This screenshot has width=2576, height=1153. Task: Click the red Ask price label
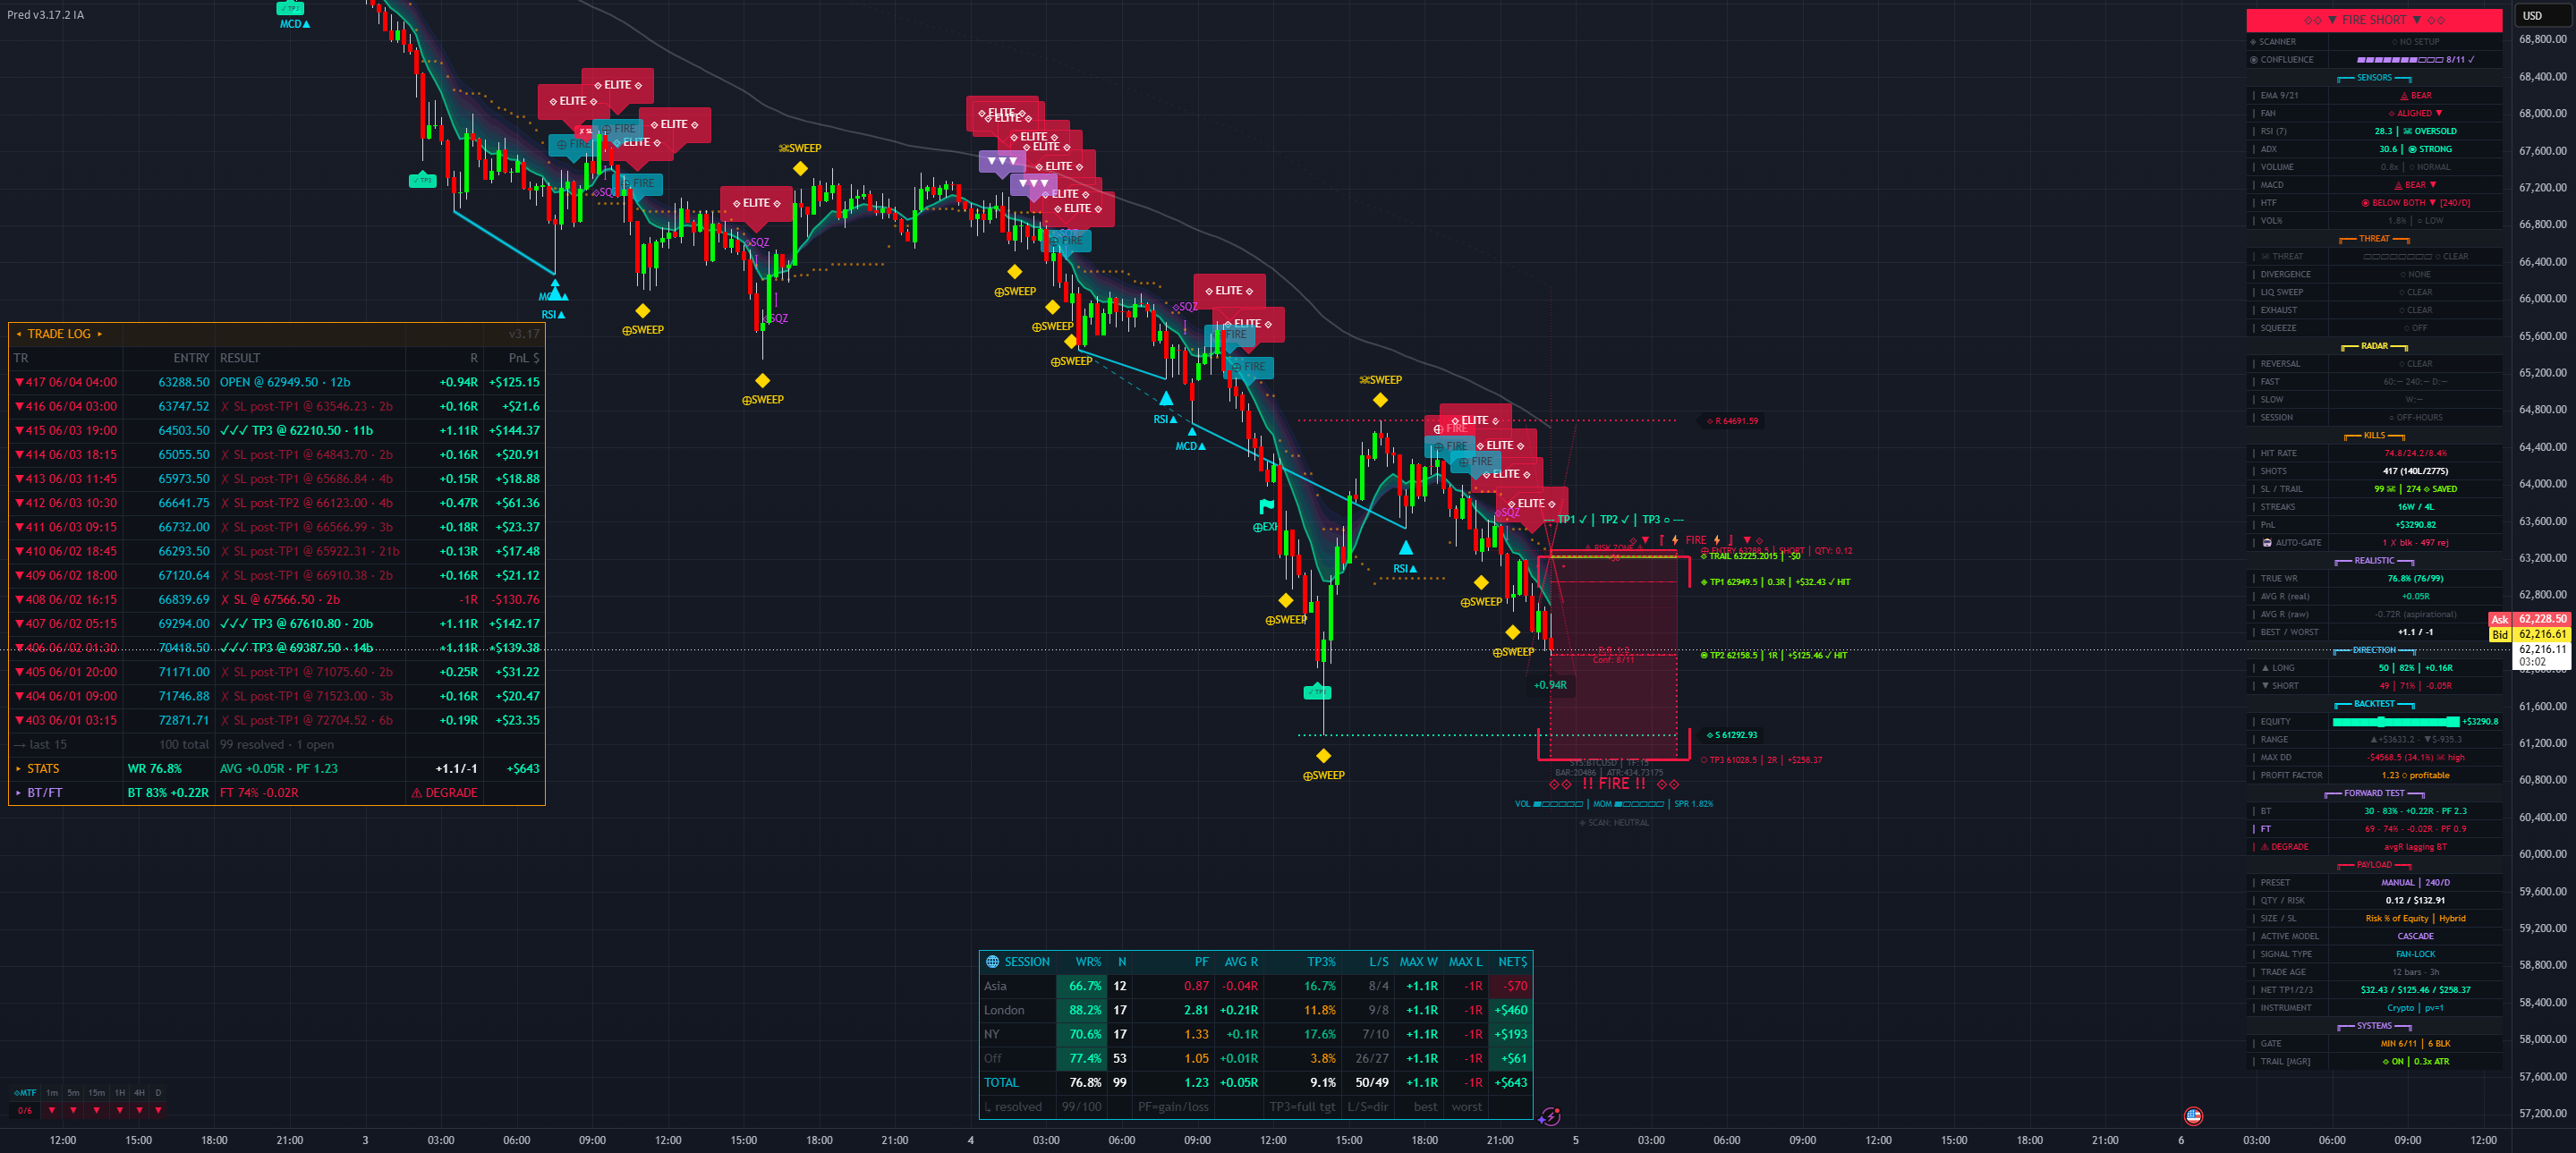point(2499,619)
